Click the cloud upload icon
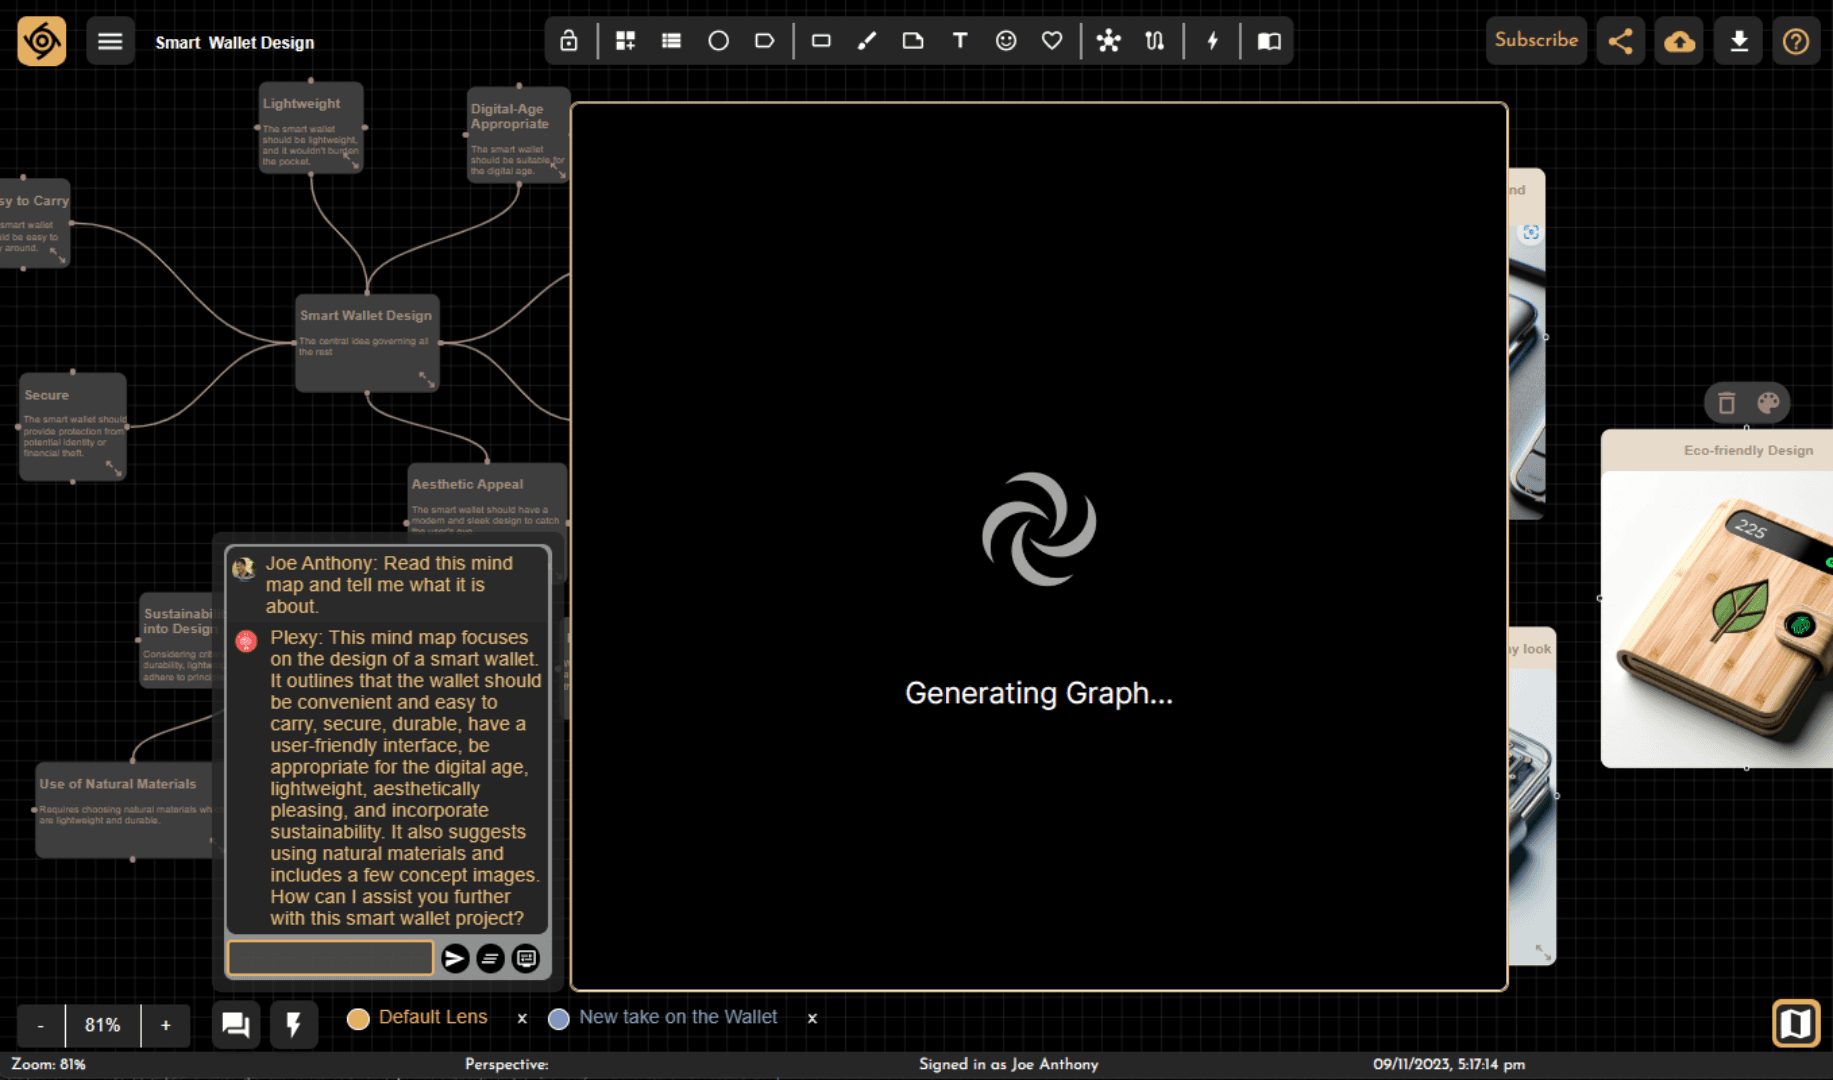 click(x=1679, y=41)
